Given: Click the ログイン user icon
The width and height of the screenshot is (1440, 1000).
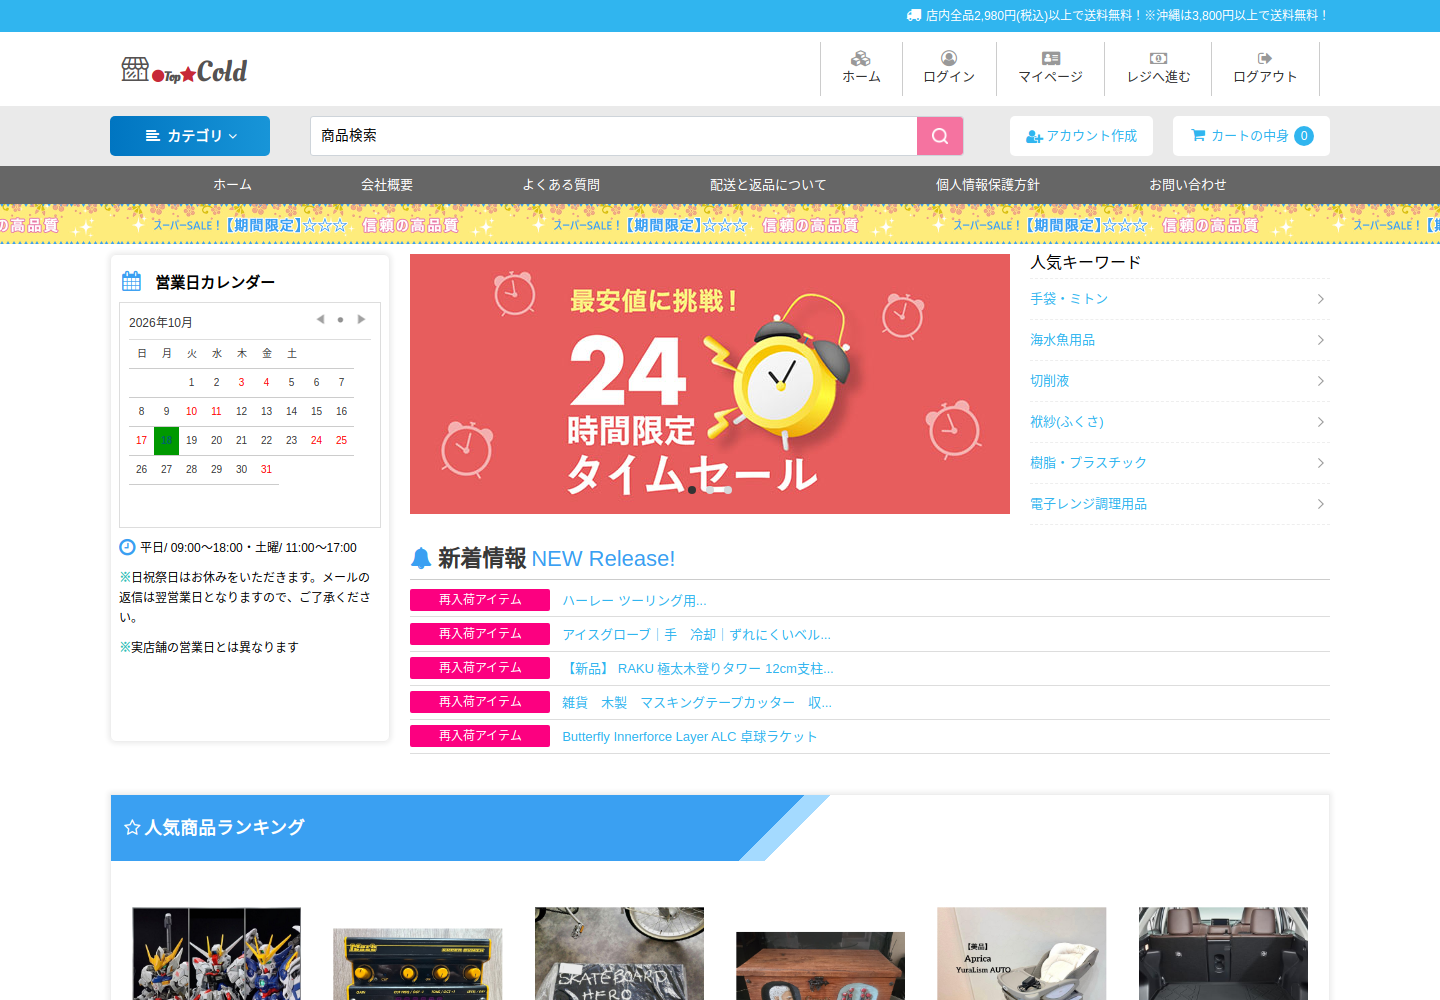Looking at the screenshot, I should point(949,59).
